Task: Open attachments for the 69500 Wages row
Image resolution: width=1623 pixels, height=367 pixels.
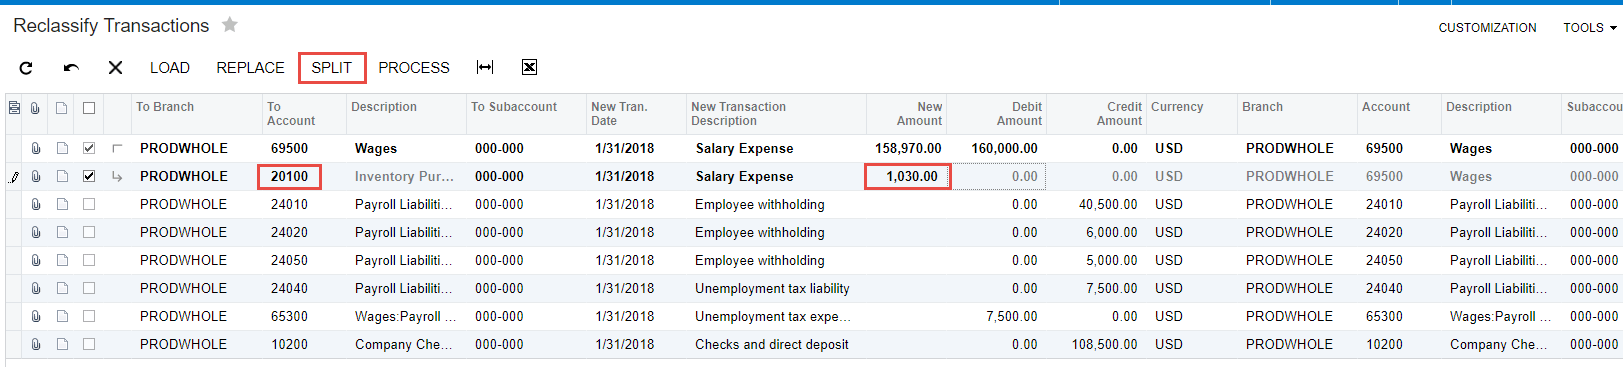Action: click(35, 148)
